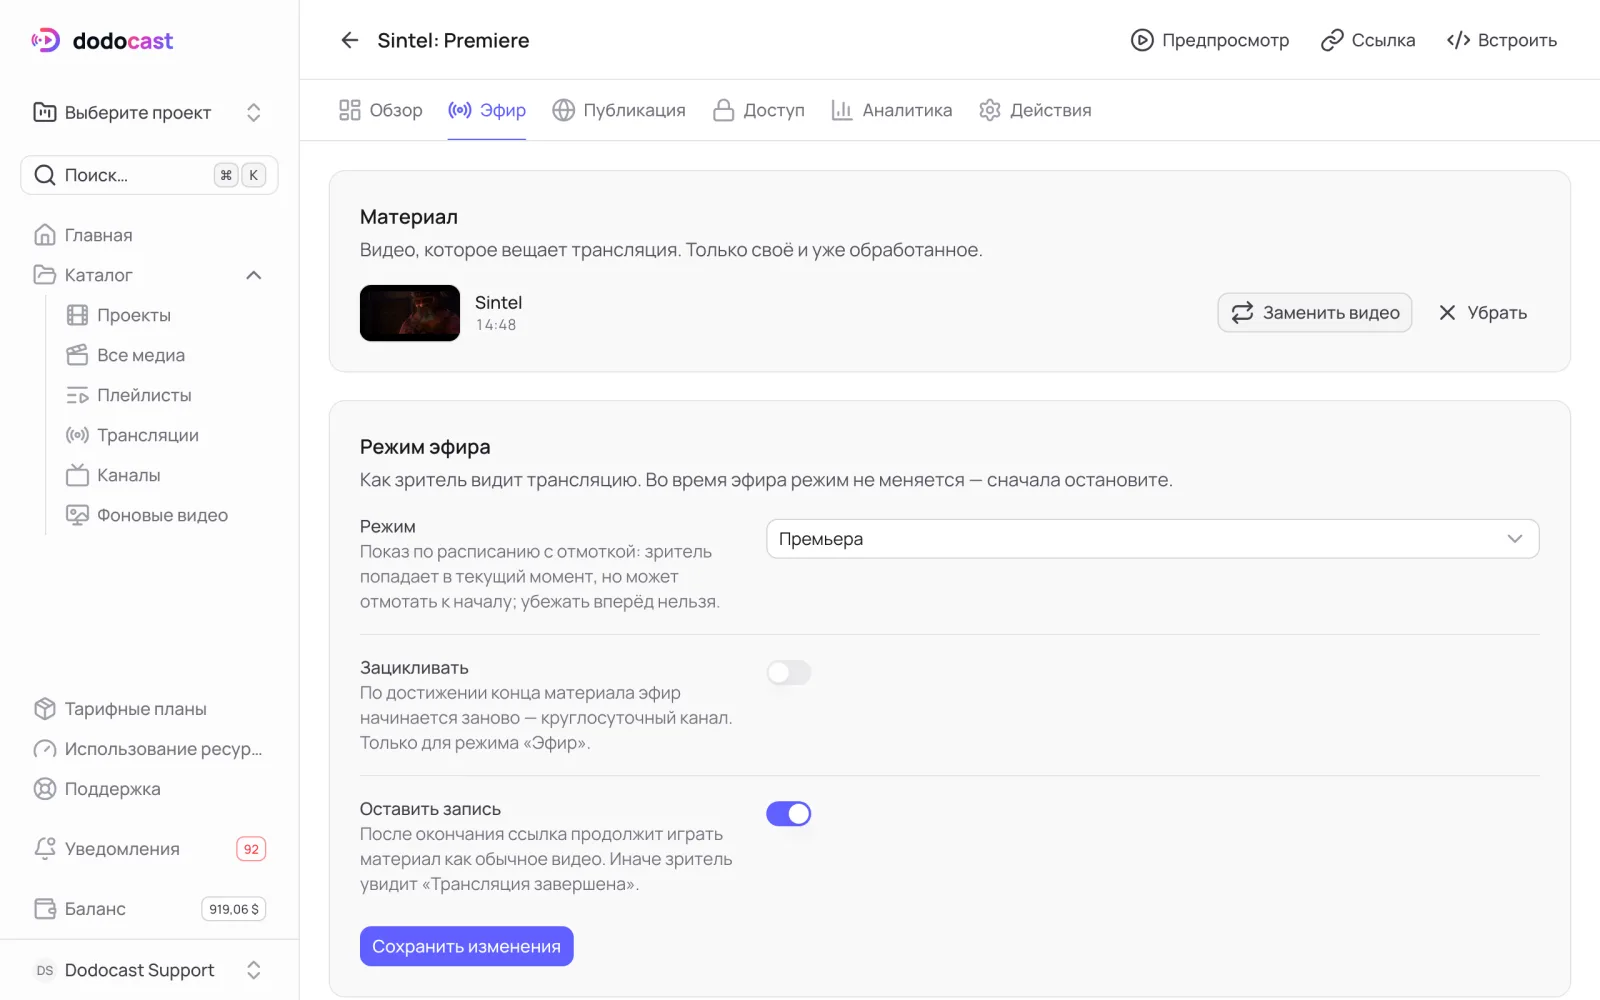Open the Встроить embed option
This screenshot has width=1600, height=1000.
(x=1502, y=40)
